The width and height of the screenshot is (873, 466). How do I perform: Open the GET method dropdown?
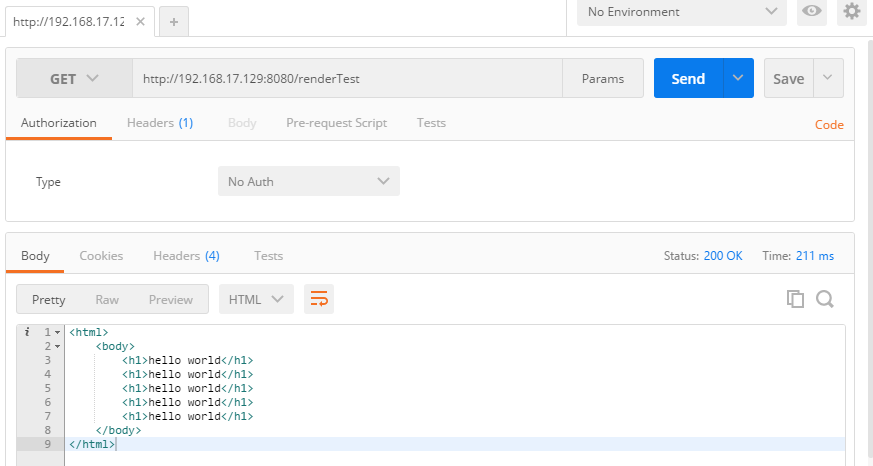pos(75,79)
